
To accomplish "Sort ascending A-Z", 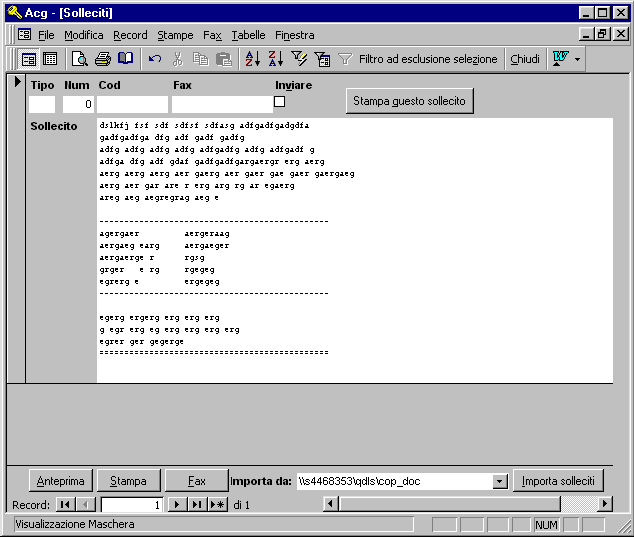I will point(253,59).
